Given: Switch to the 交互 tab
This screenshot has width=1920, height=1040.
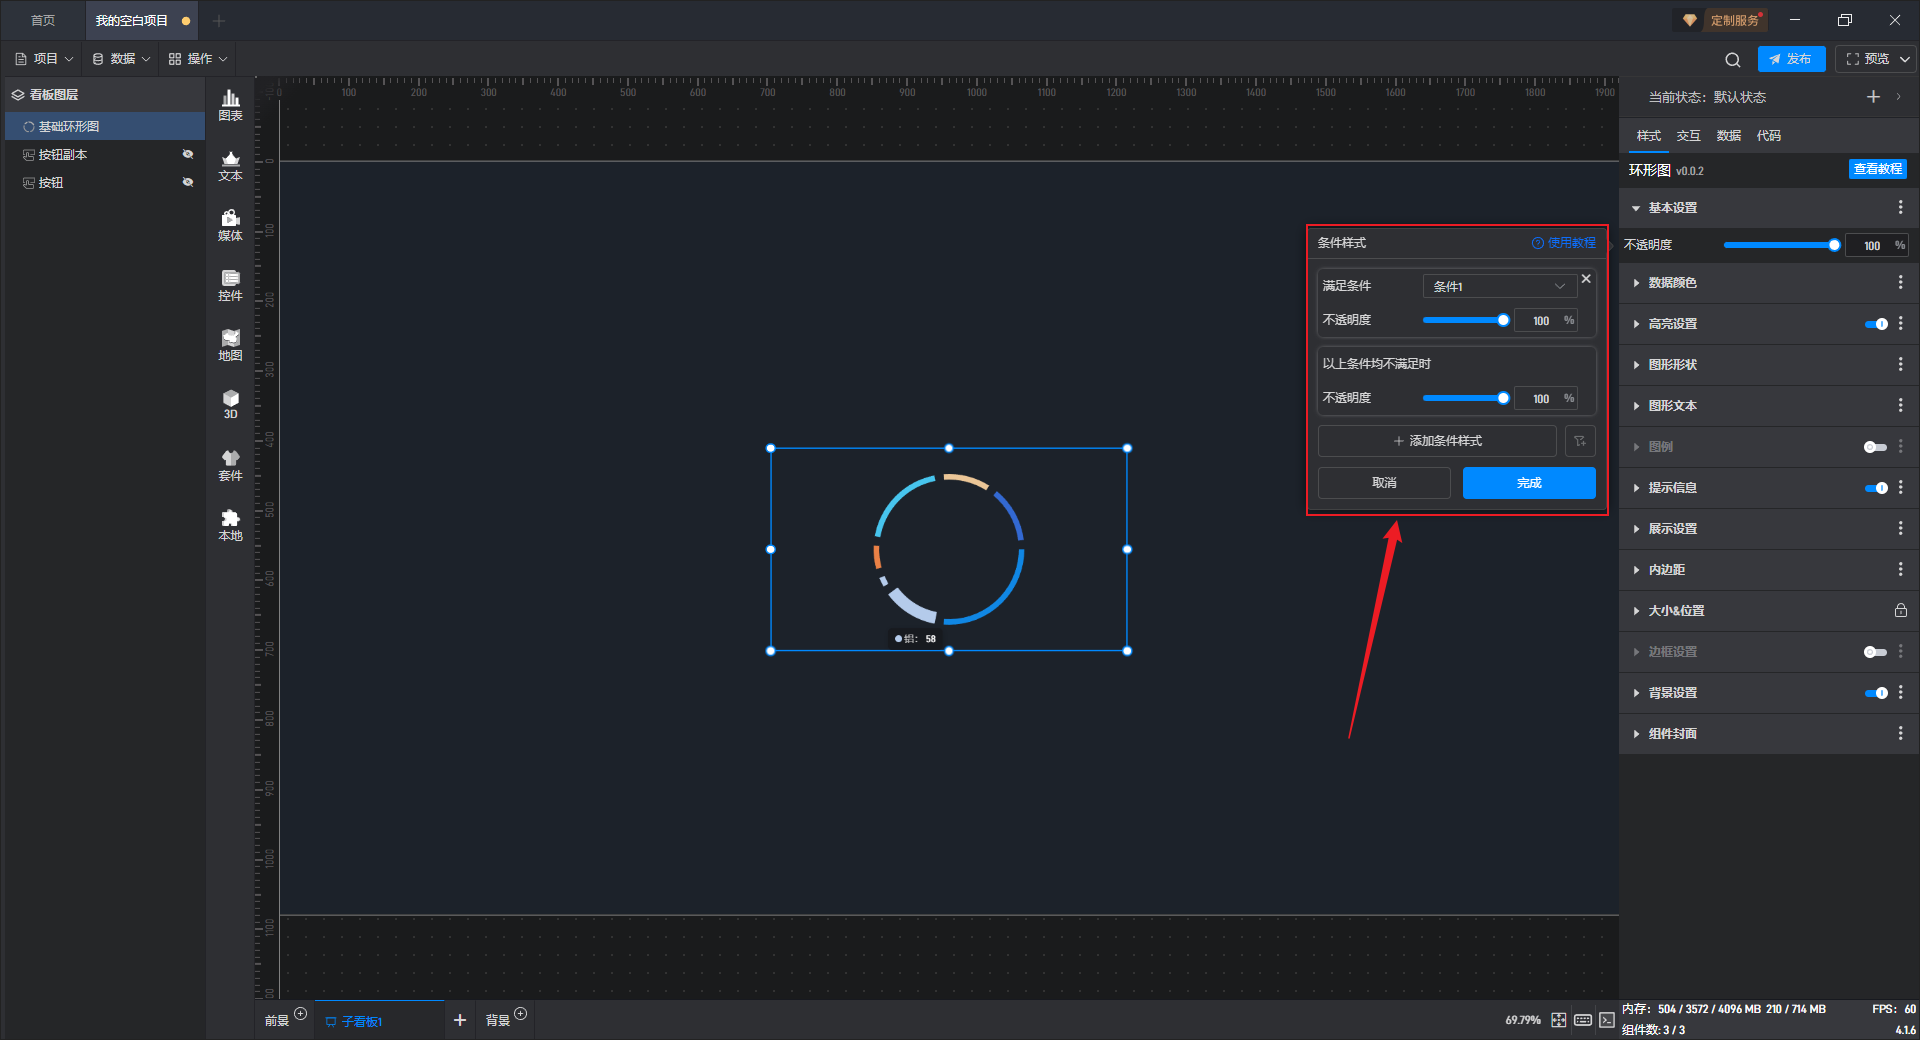Looking at the screenshot, I should click(x=1688, y=136).
